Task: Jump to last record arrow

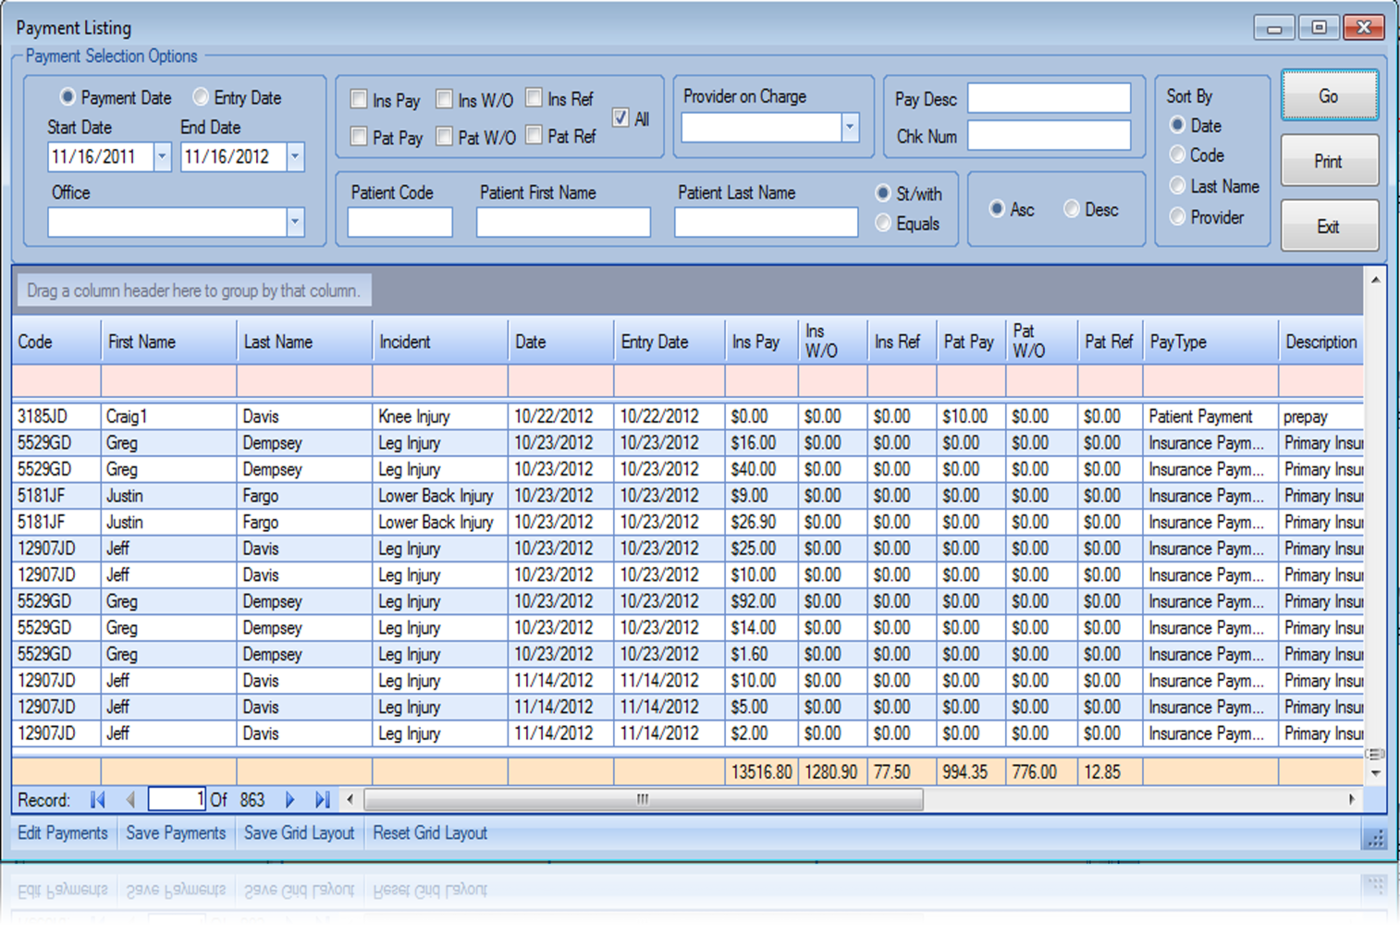Action: 322,800
